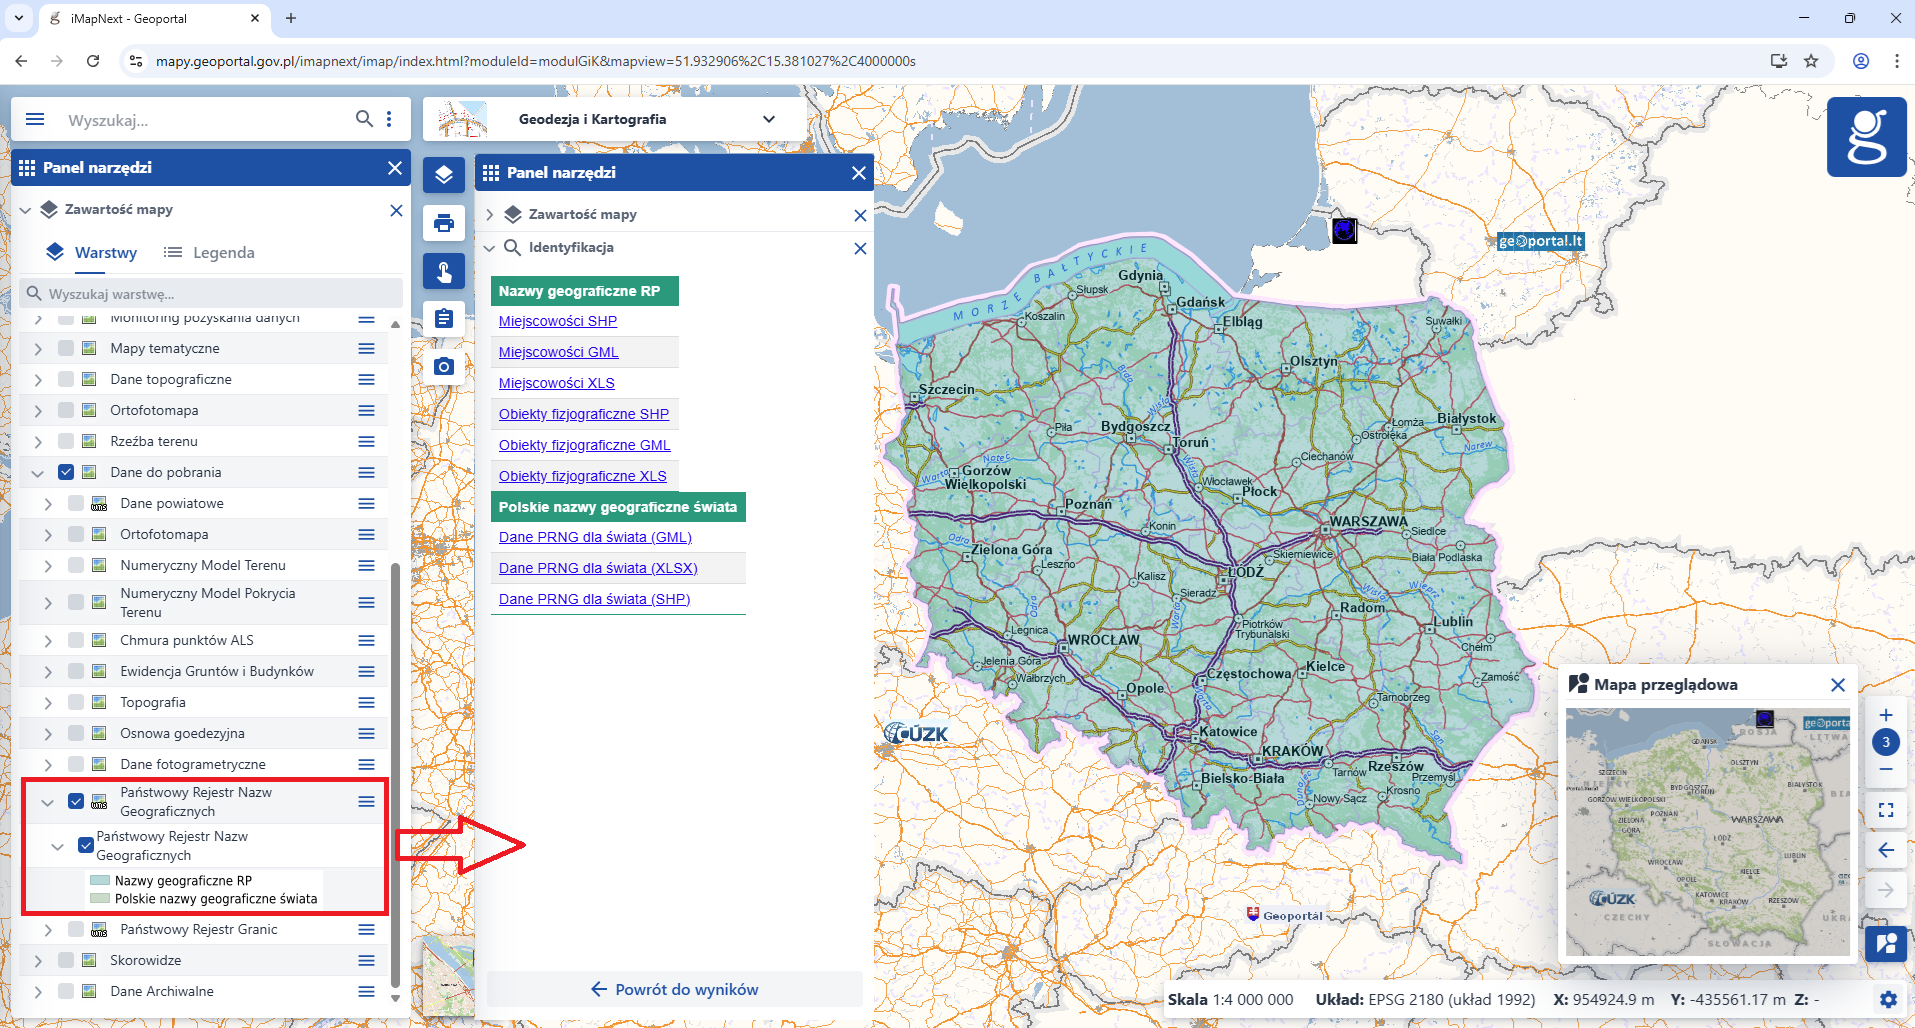1915x1028 pixels.
Task: Take a screenshot with the camera icon
Action: [x=444, y=366]
